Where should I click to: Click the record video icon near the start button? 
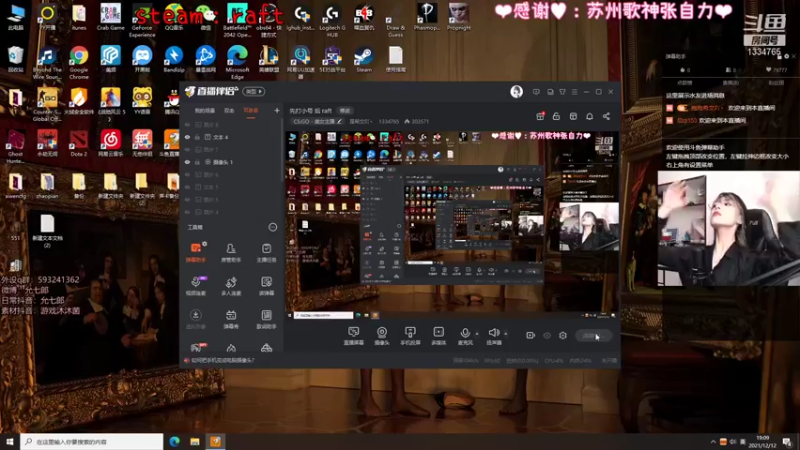click(530, 335)
